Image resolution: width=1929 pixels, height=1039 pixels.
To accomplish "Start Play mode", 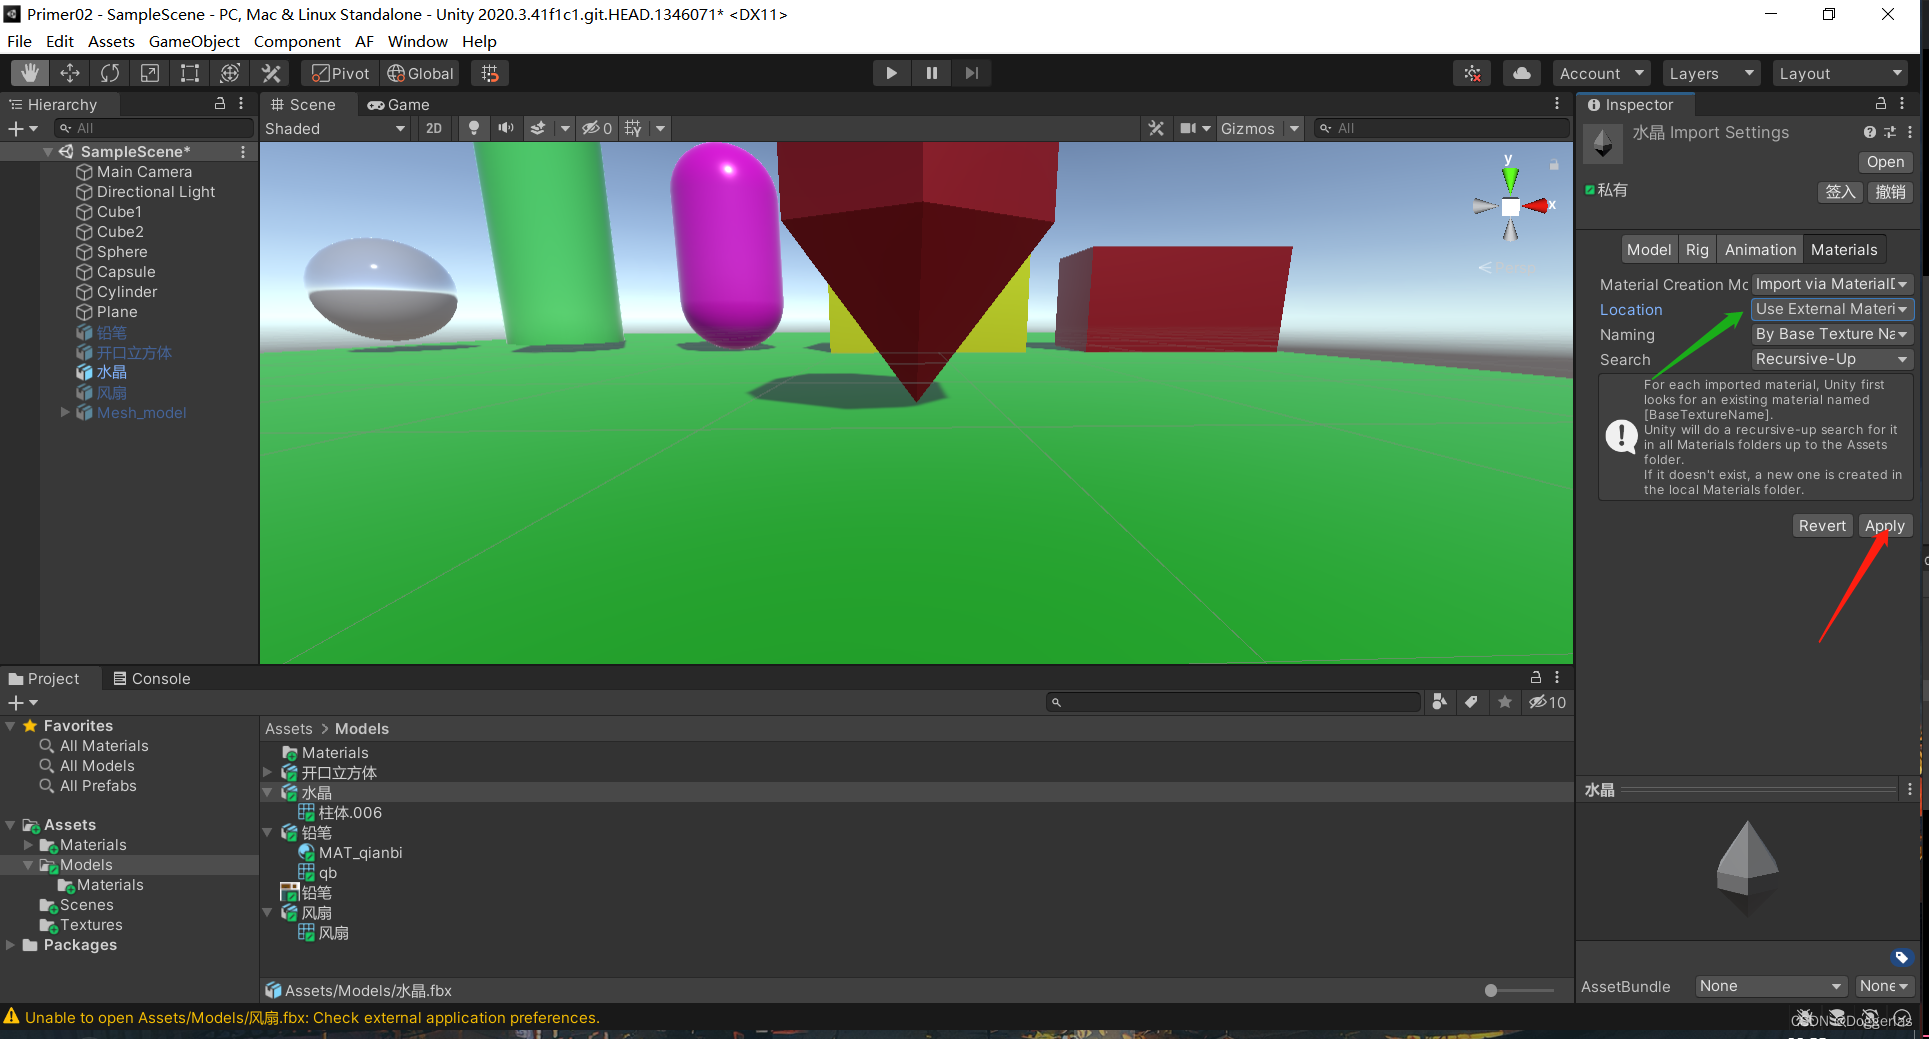I will click(x=891, y=73).
